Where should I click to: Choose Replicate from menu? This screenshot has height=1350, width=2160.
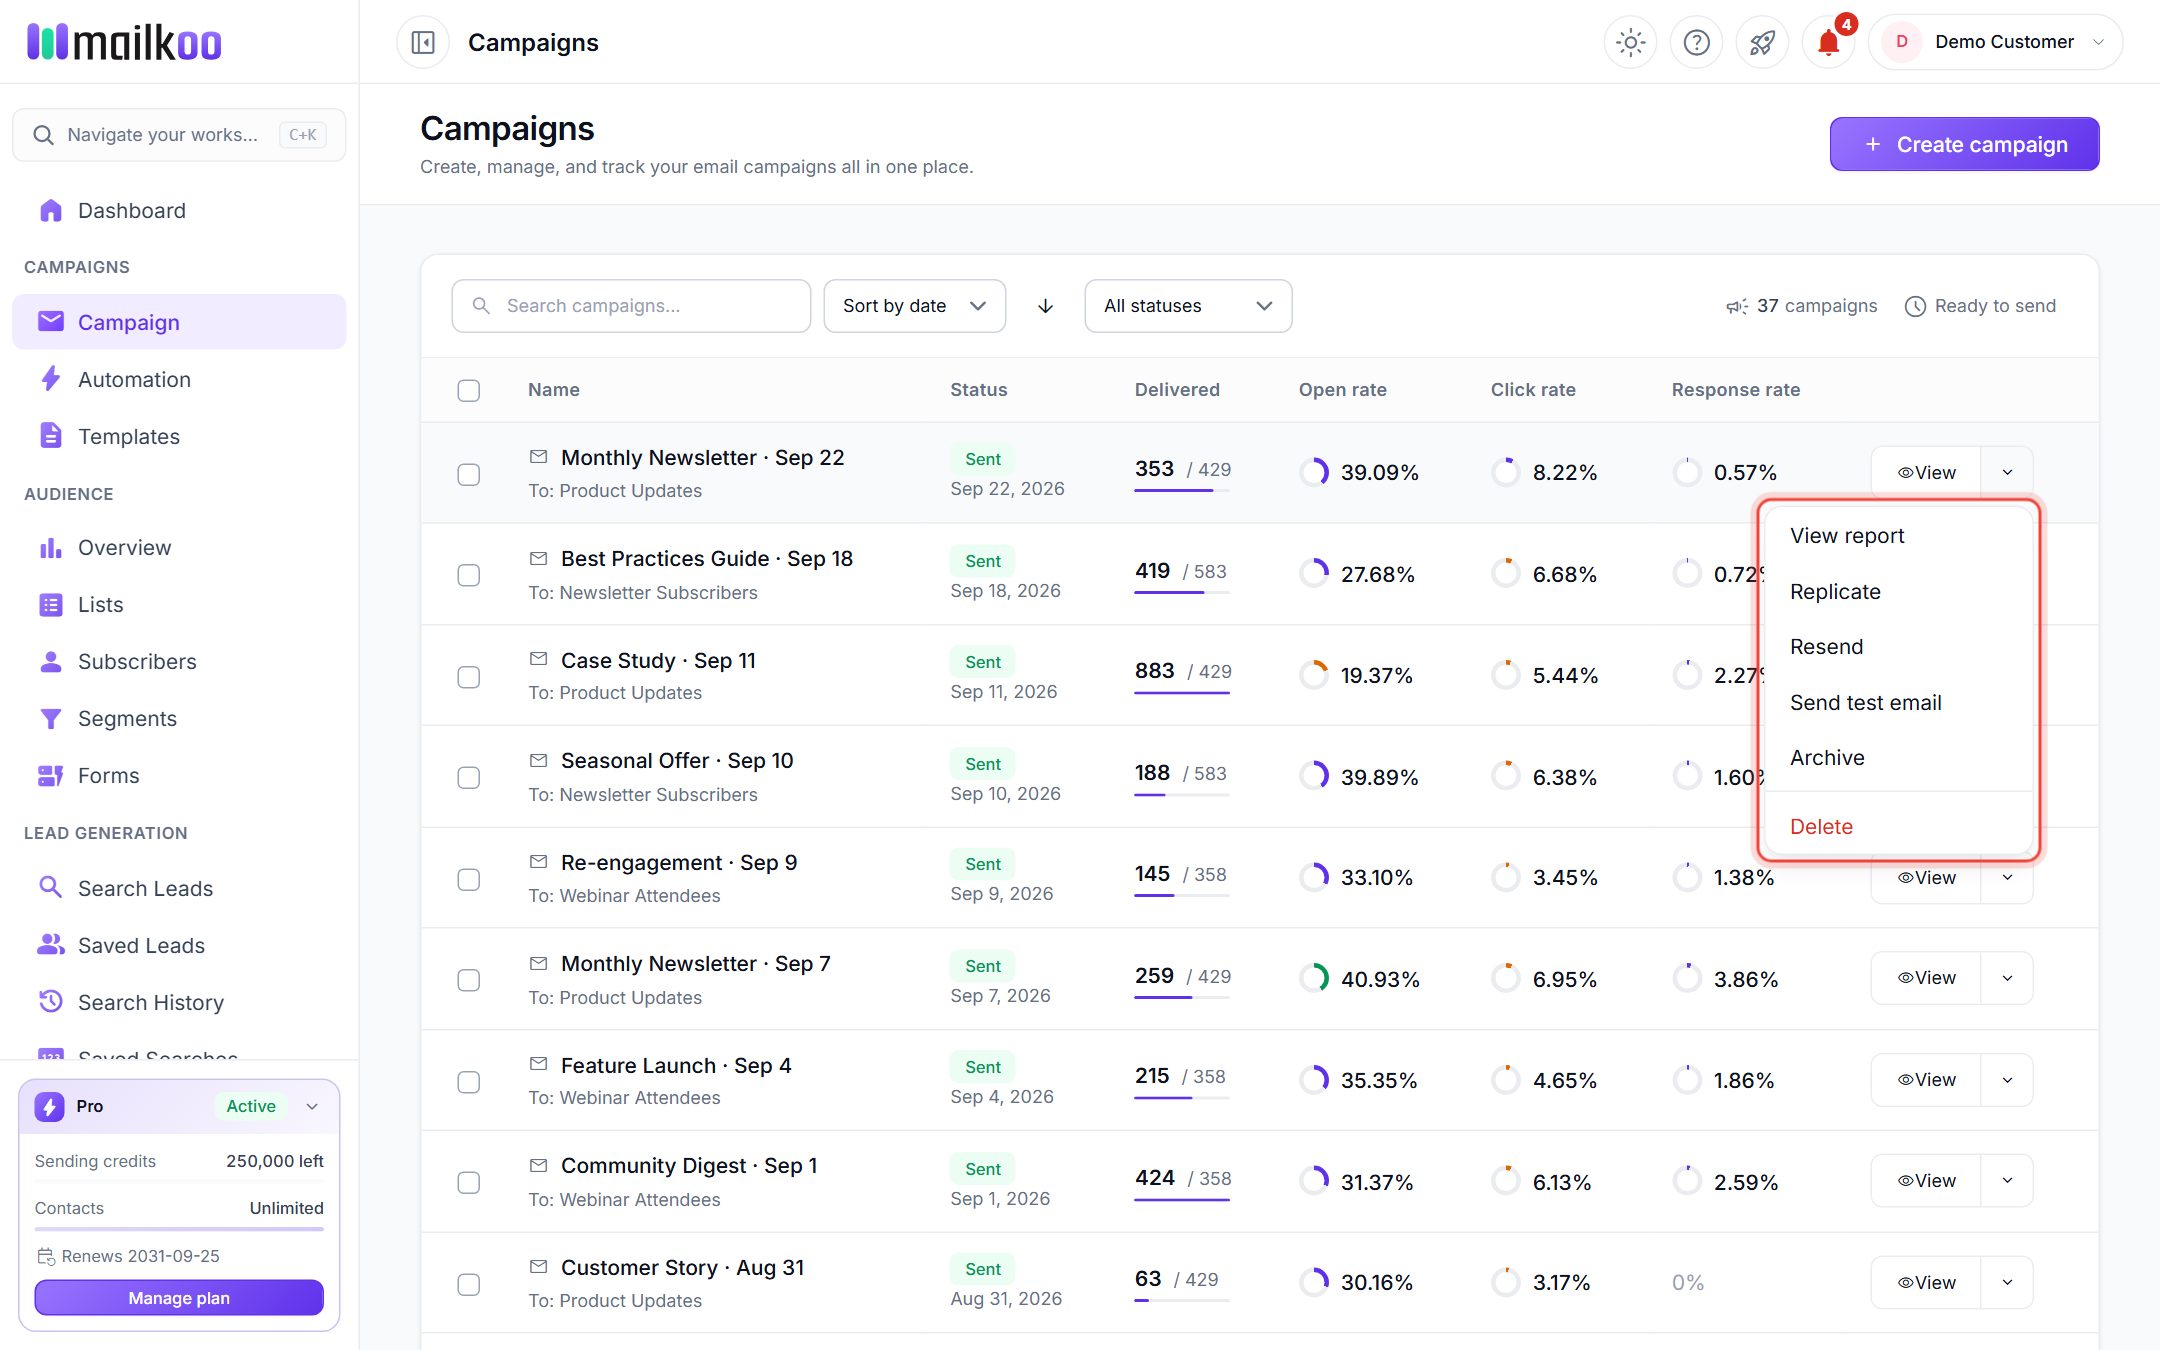click(1899, 592)
